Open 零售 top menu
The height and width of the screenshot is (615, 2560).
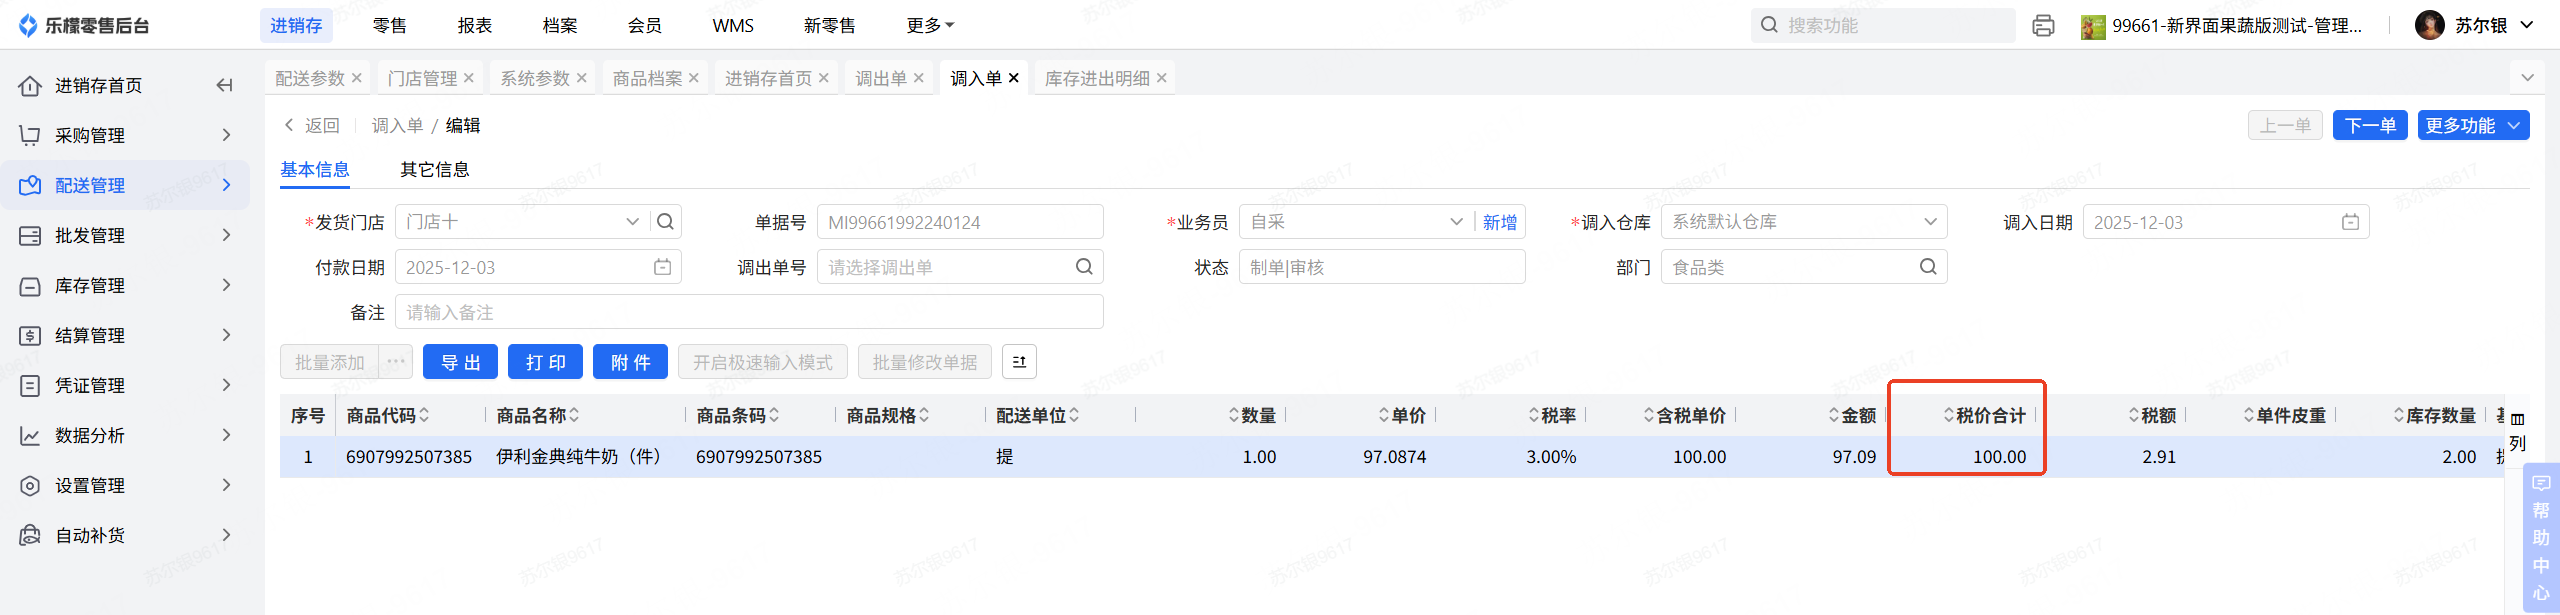[x=390, y=26]
